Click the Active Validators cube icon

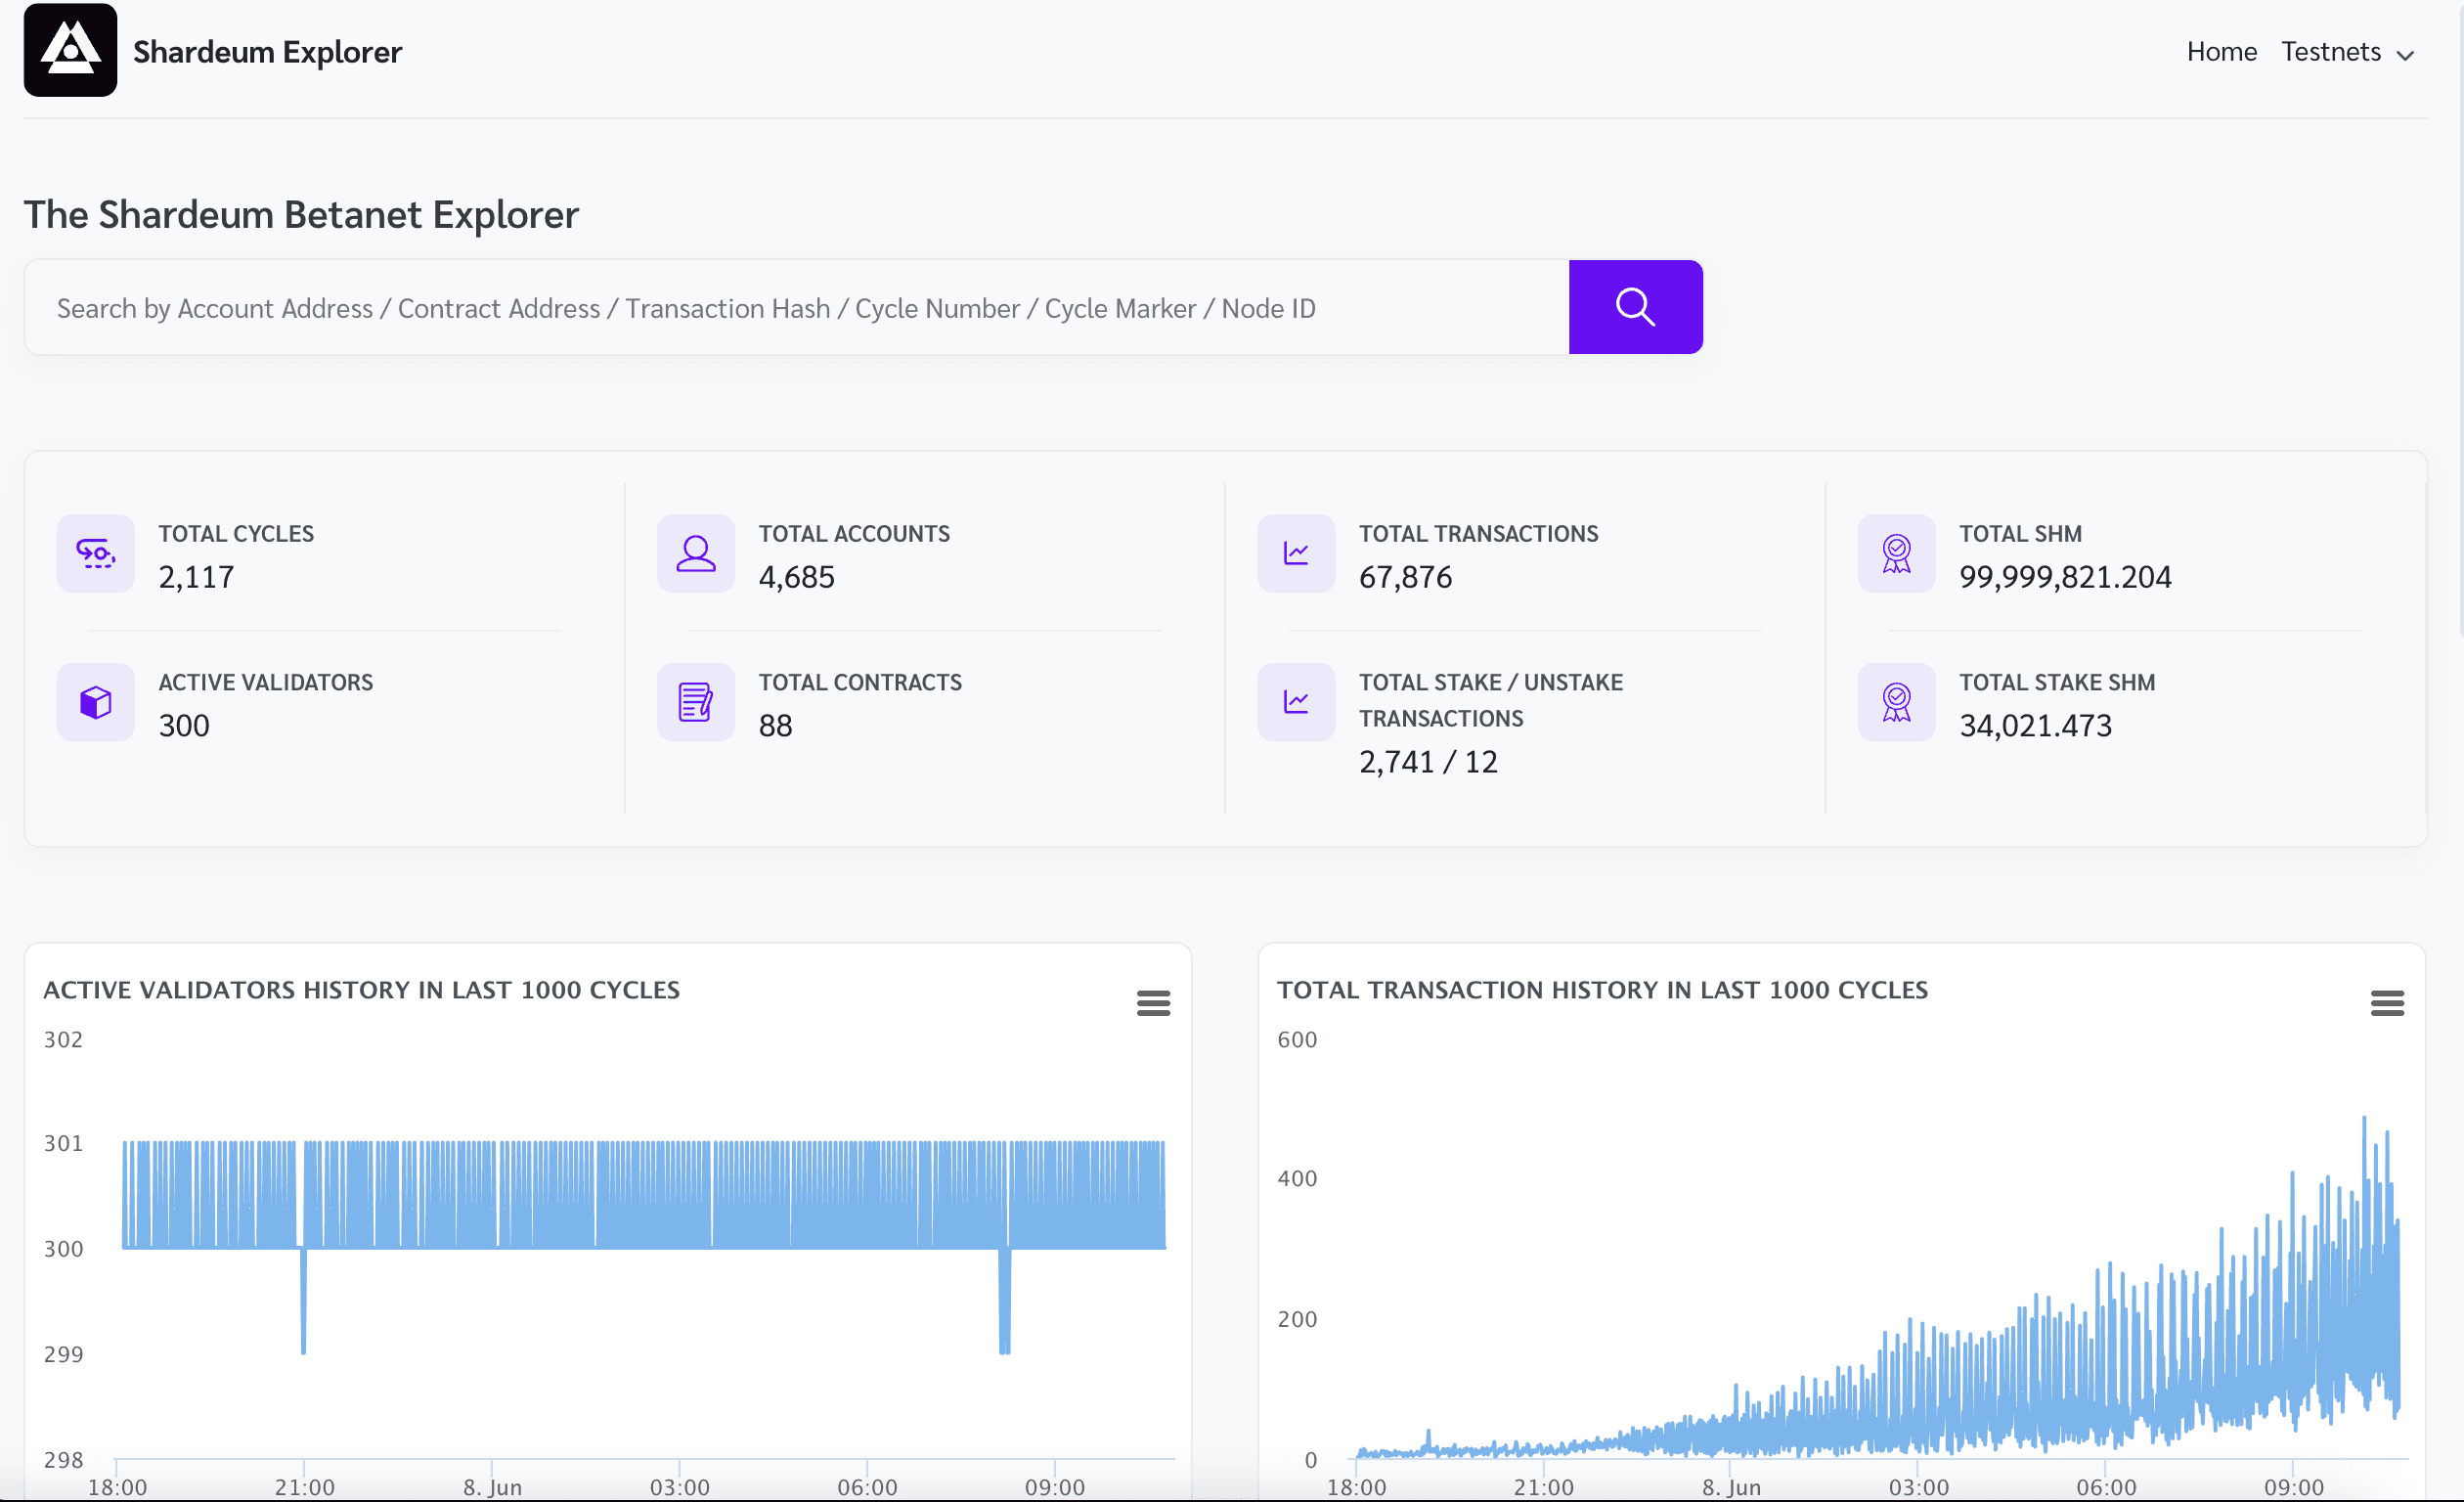click(x=96, y=702)
